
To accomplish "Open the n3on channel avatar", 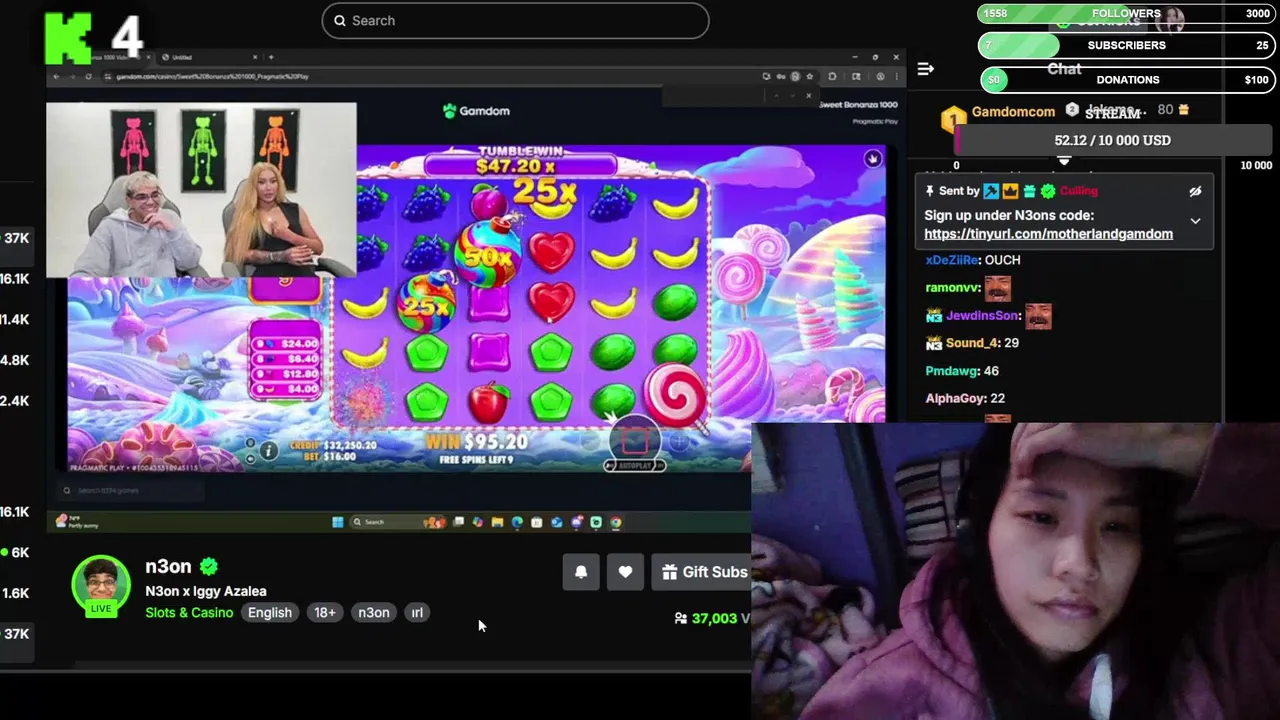I will 101,584.
